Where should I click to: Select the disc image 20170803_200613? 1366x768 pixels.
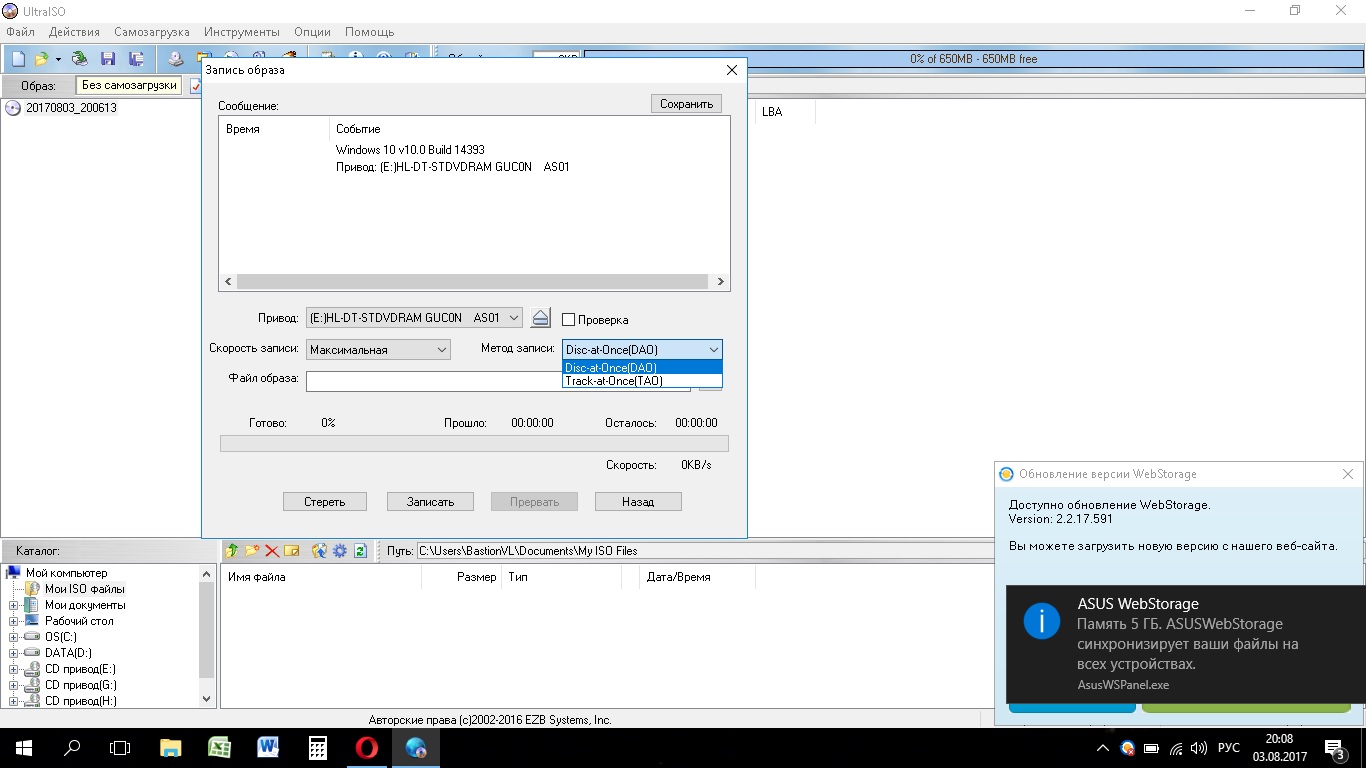(x=71, y=108)
